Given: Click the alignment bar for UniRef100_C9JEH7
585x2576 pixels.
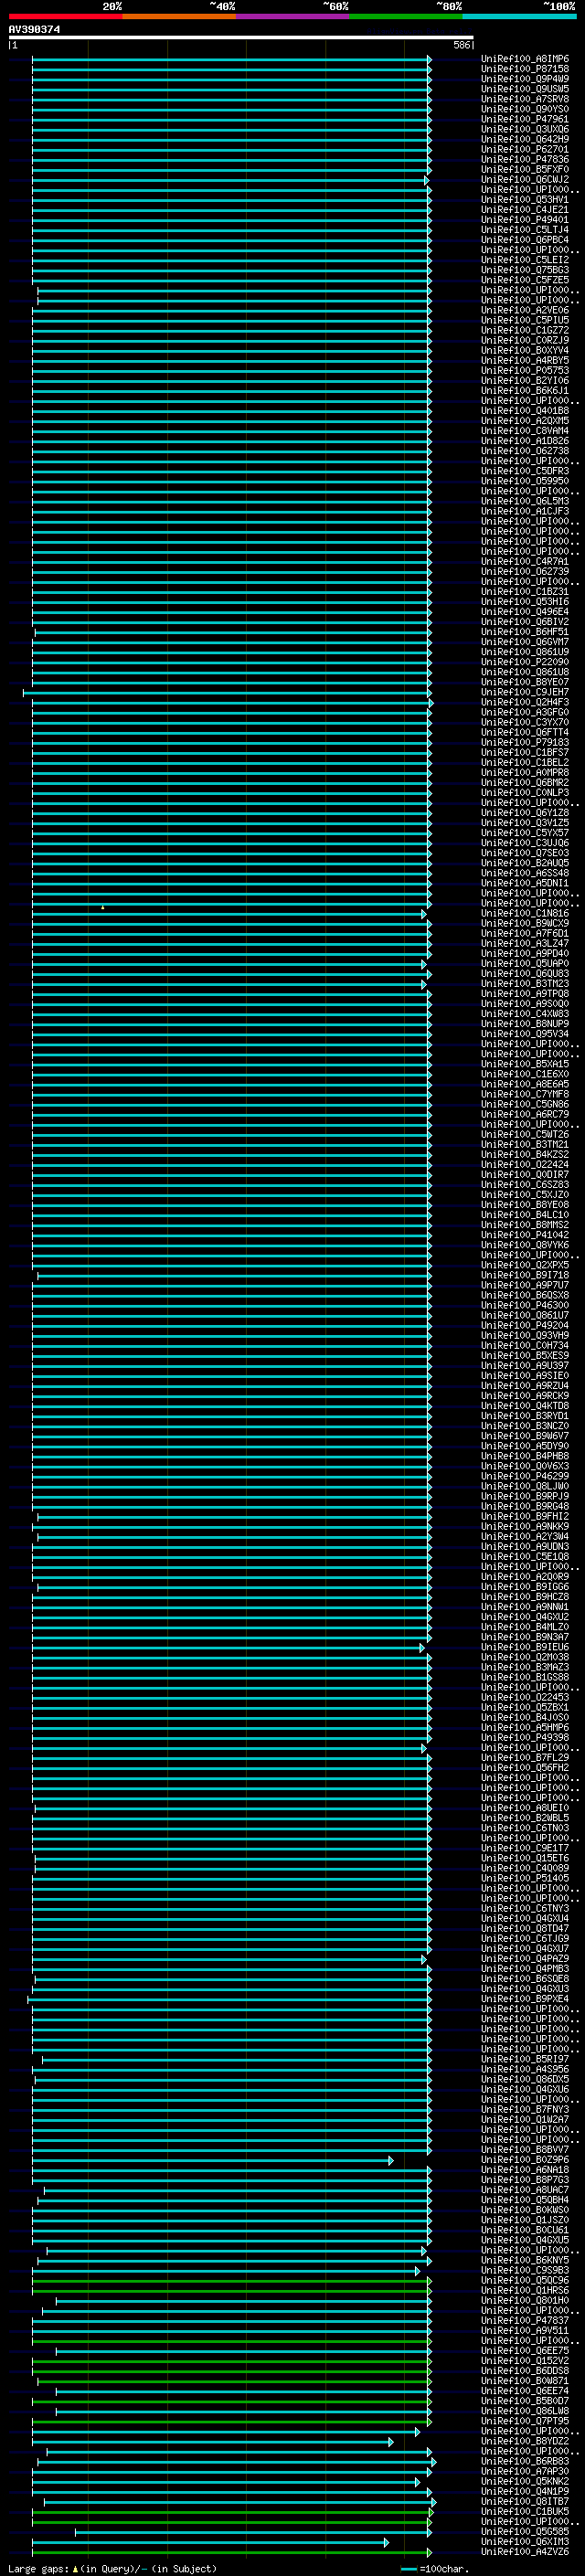Looking at the screenshot, I should point(228,692).
